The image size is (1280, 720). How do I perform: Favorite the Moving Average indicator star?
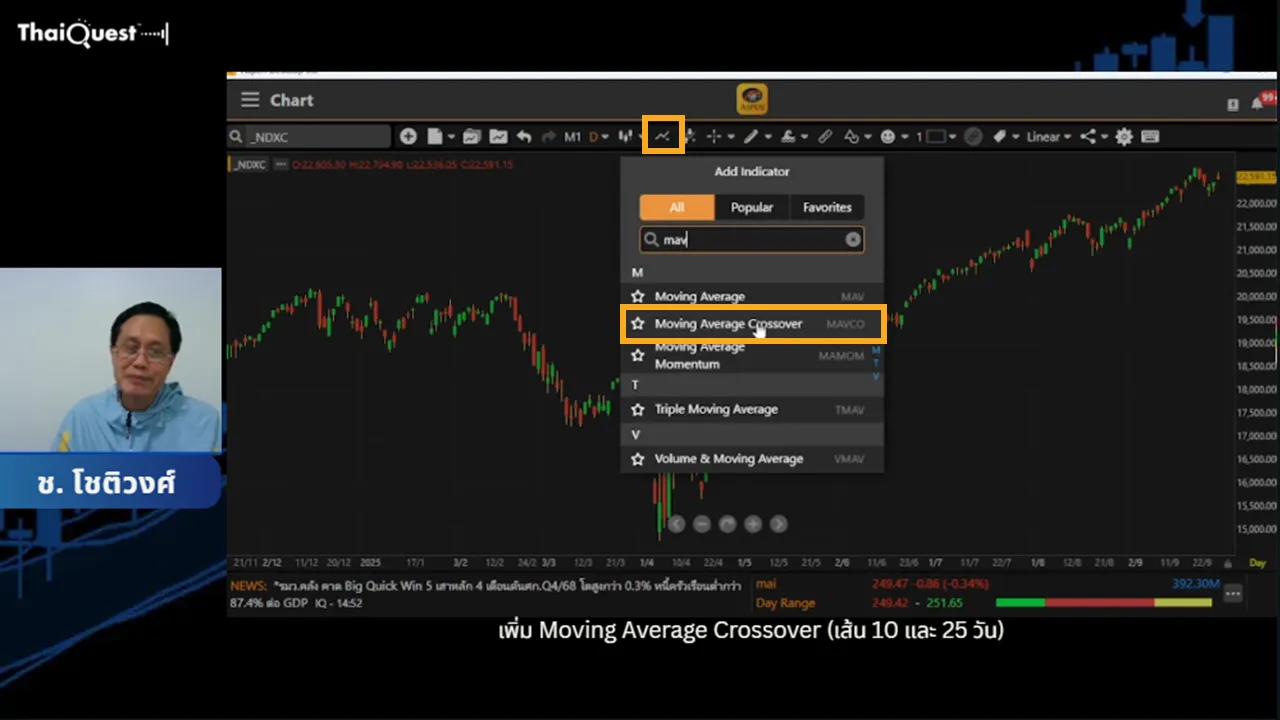(638, 297)
